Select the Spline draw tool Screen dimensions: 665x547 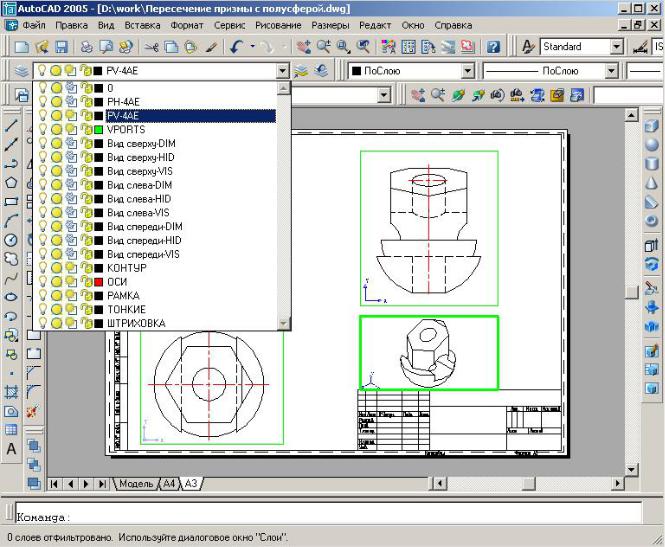[11, 278]
